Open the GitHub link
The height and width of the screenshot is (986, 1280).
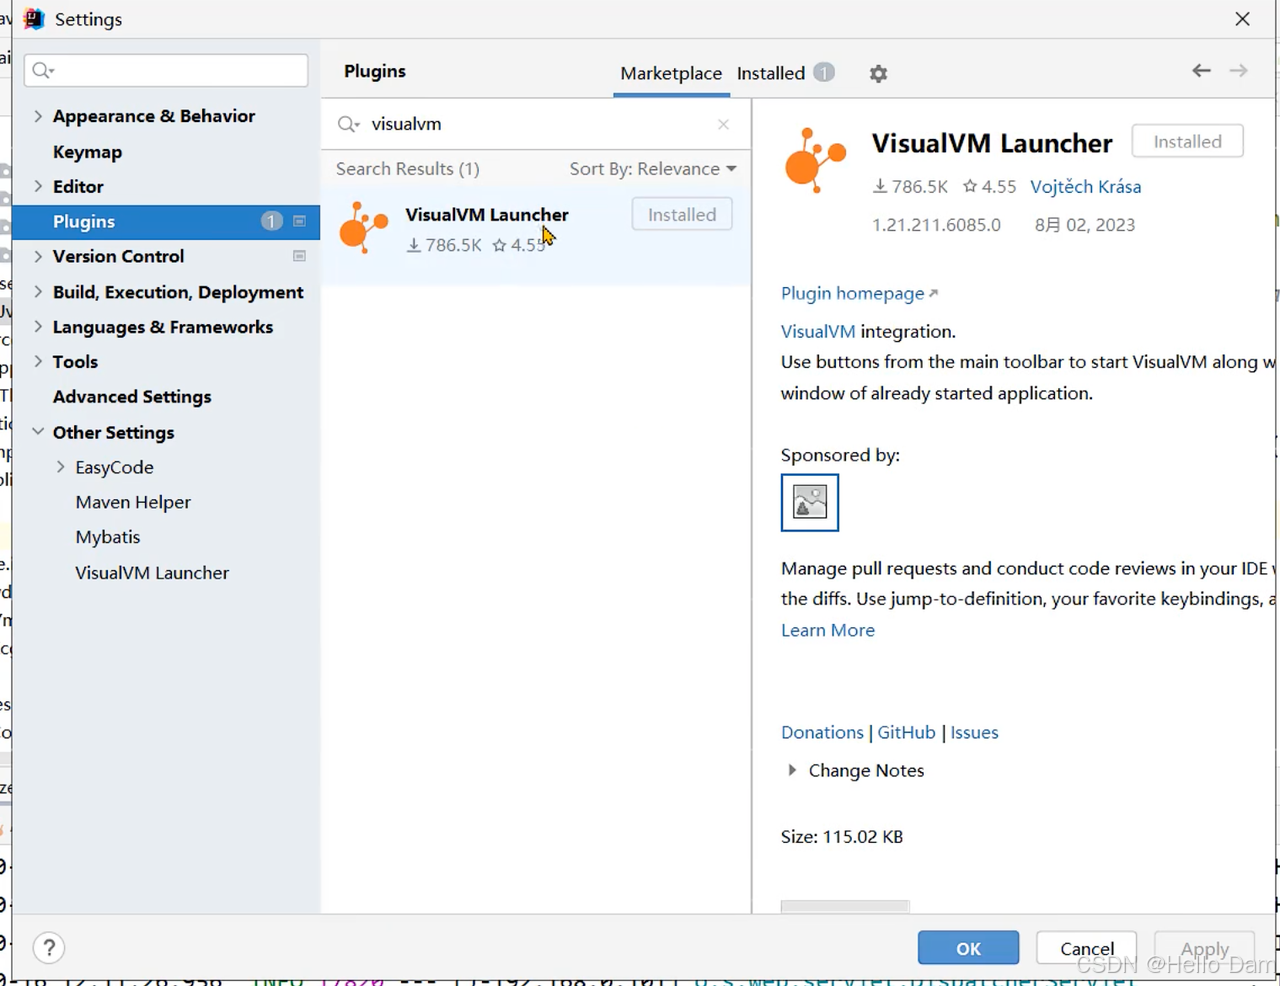[906, 732]
